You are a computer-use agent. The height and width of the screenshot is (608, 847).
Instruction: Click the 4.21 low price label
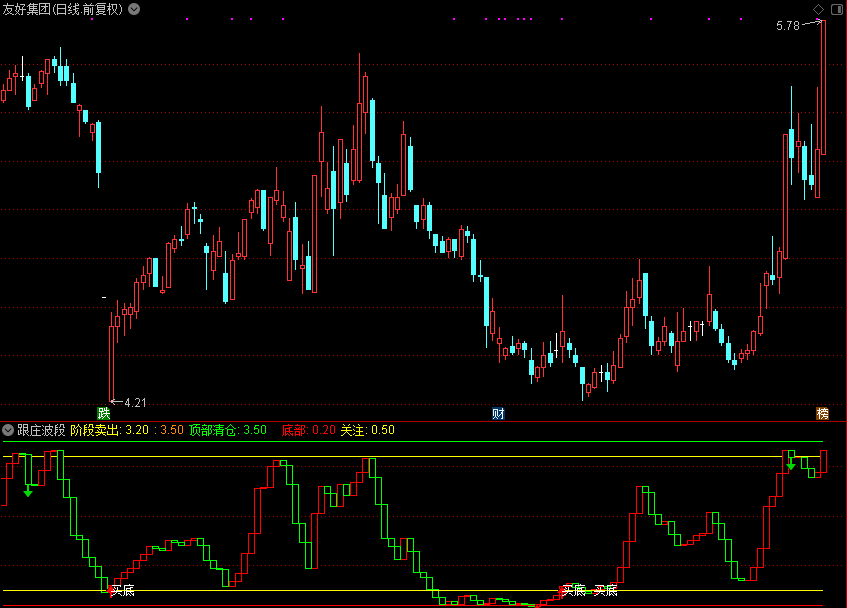[x=135, y=403]
